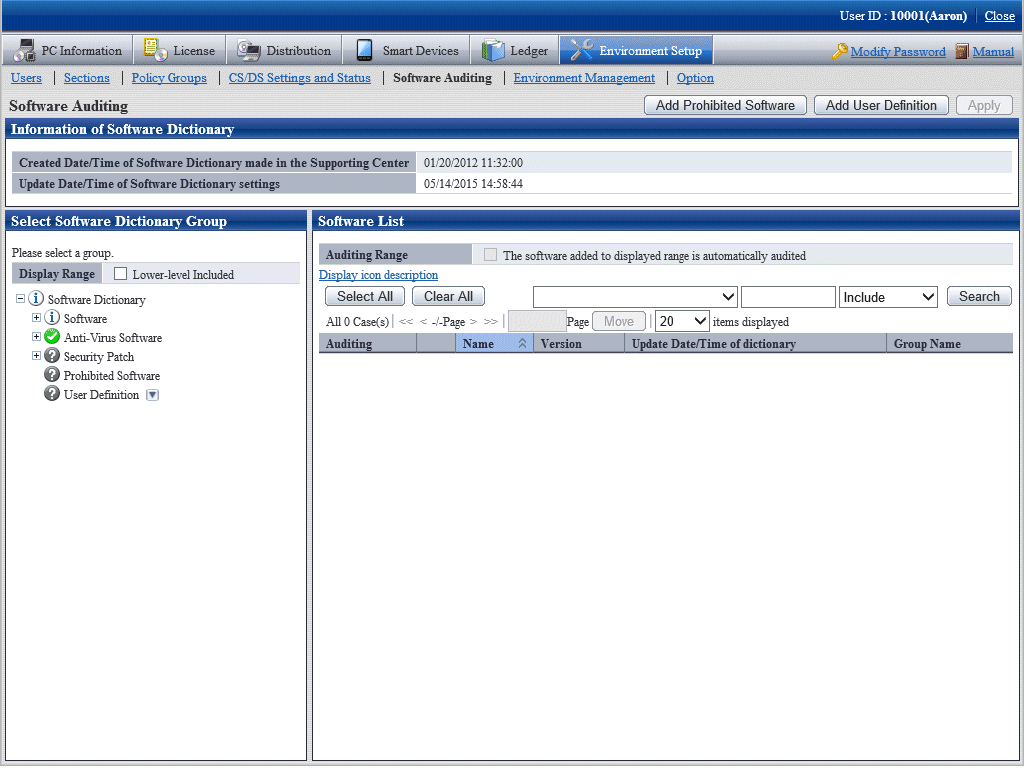This screenshot has height=768, width=1024.
Task: Enable the Lower-level Included checkbox
Action: pyautogui.click(x=121, y=274)
